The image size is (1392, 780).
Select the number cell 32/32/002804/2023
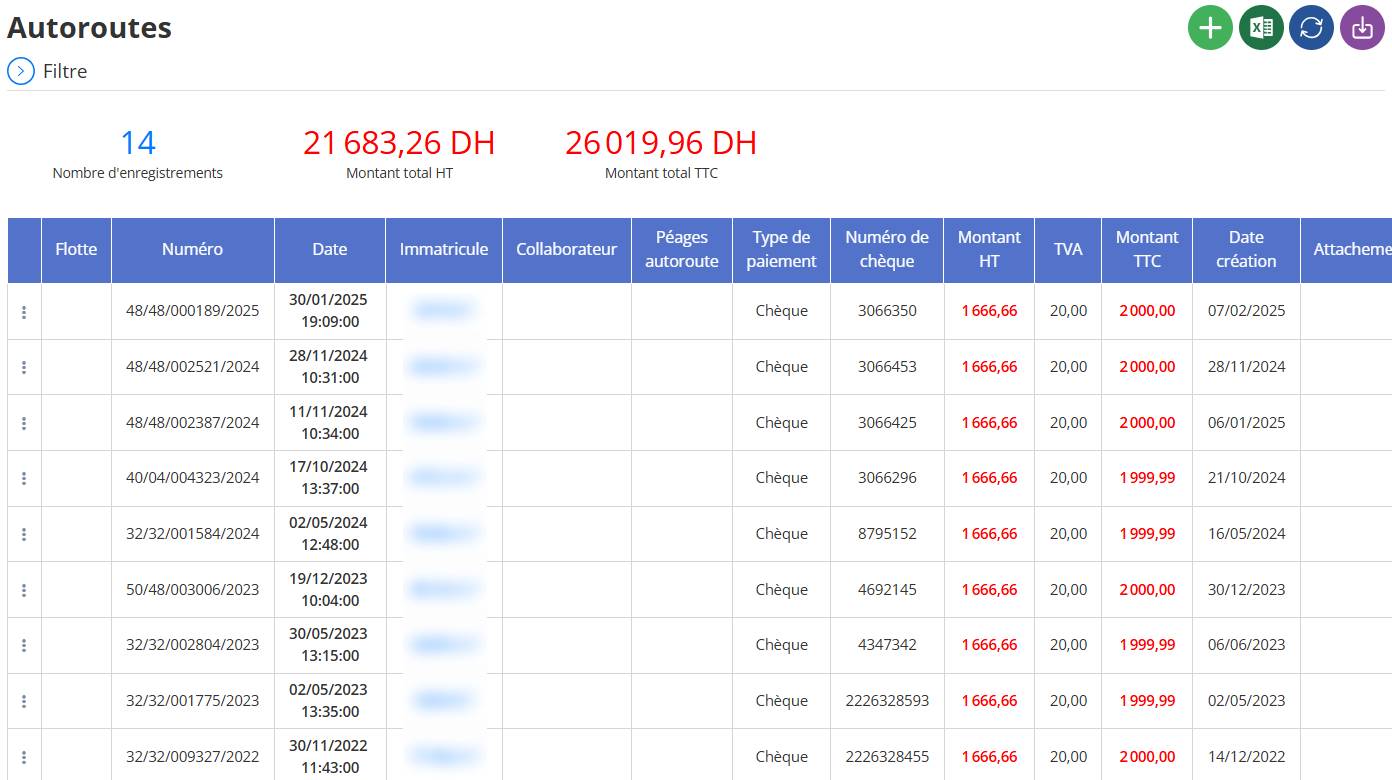point(192,645)
